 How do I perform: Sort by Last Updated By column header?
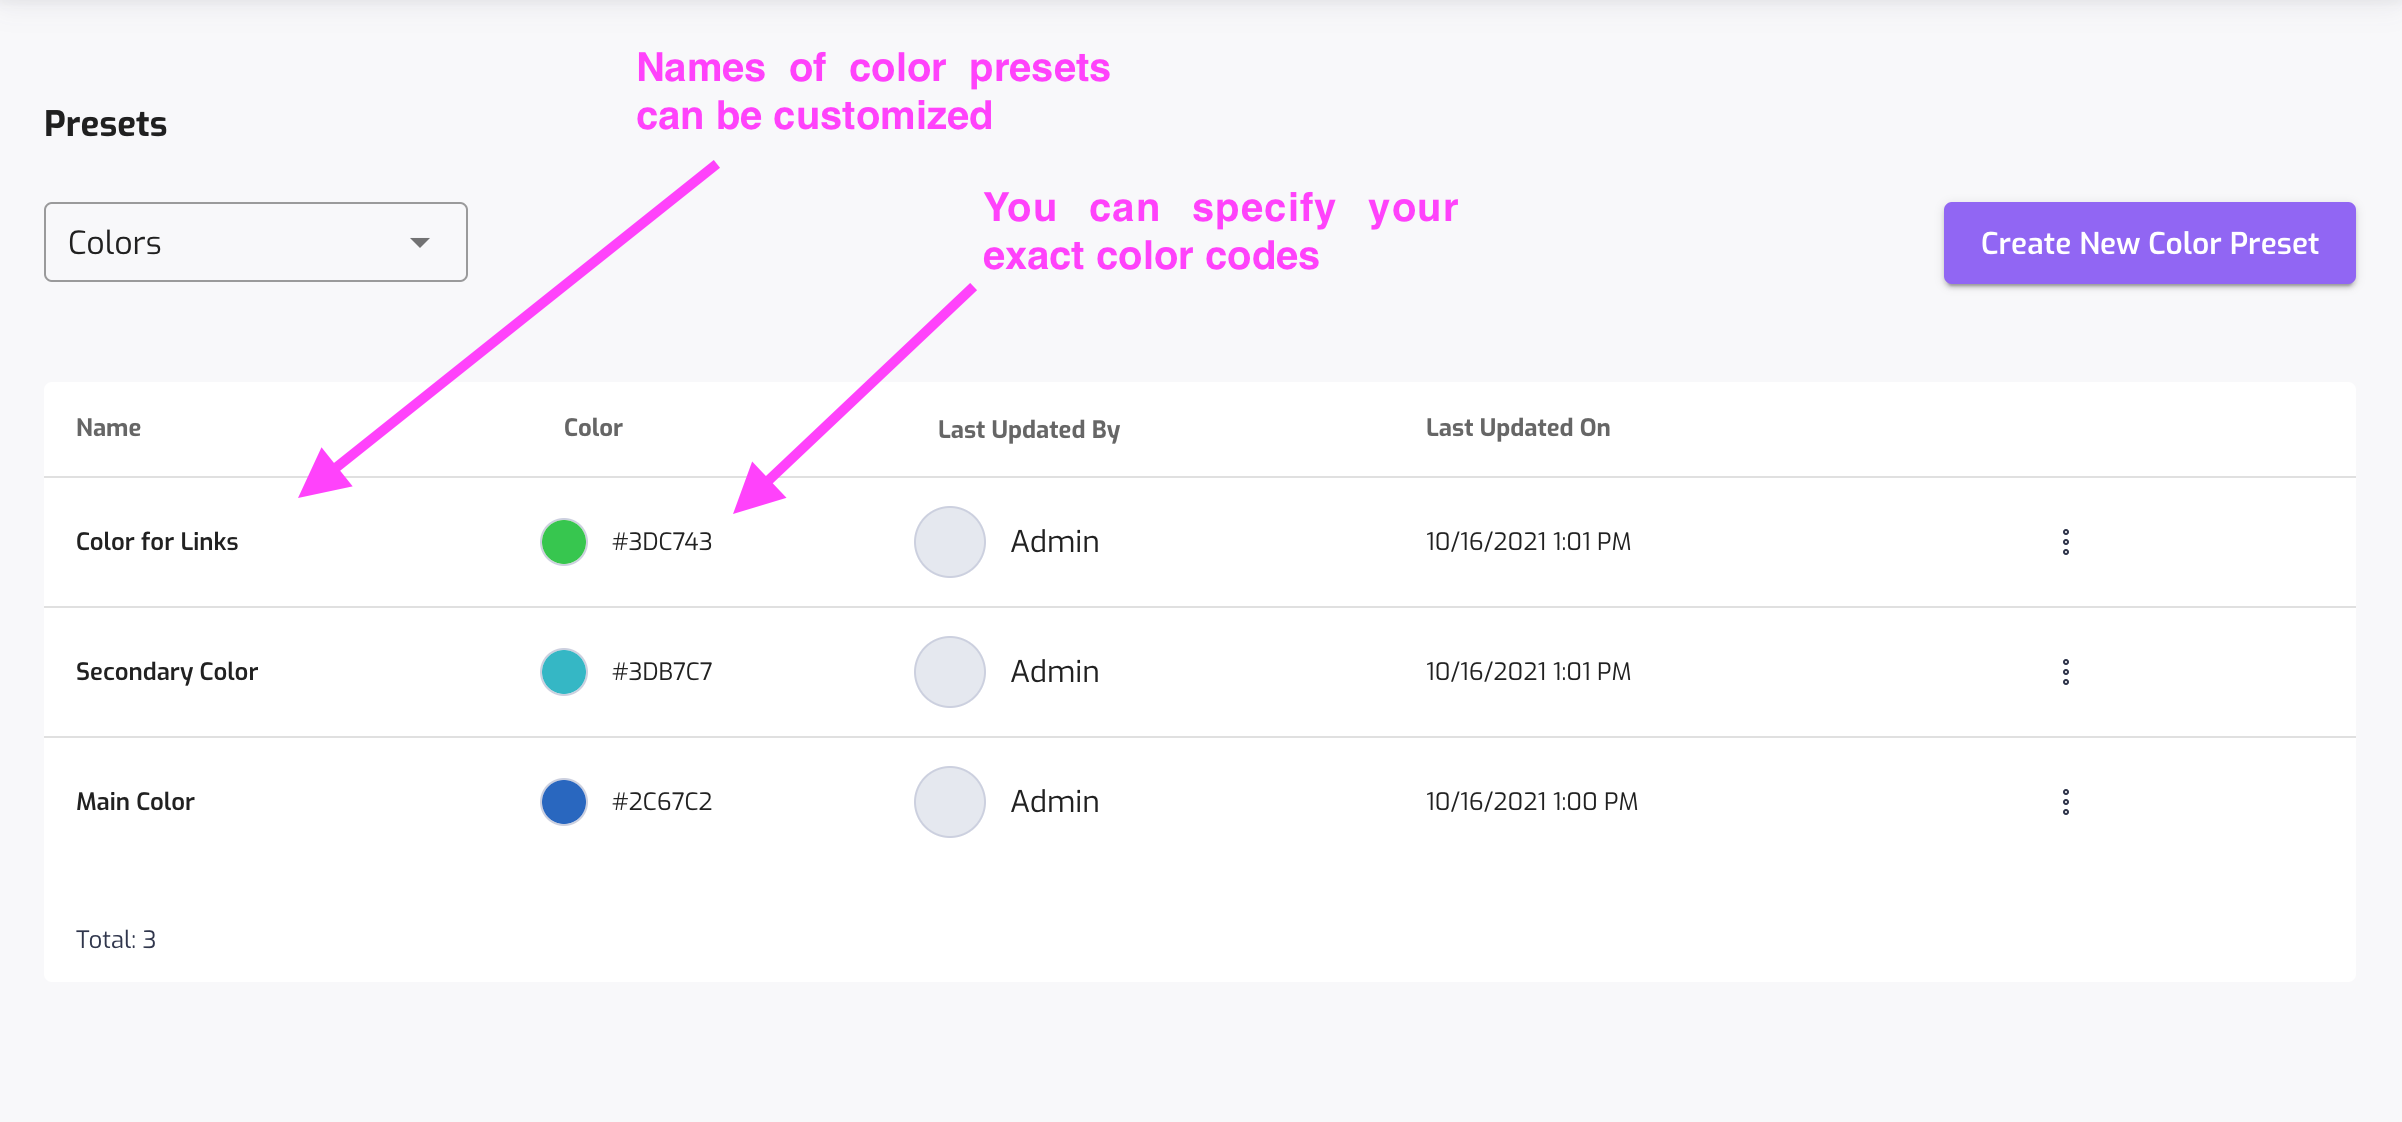1028,430
